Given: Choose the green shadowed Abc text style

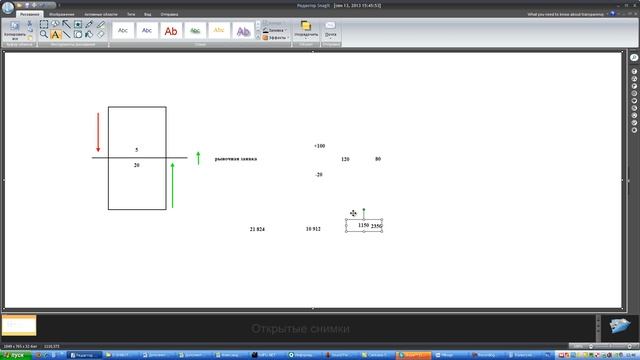Looking at the screenshot, I should point(195,31).
